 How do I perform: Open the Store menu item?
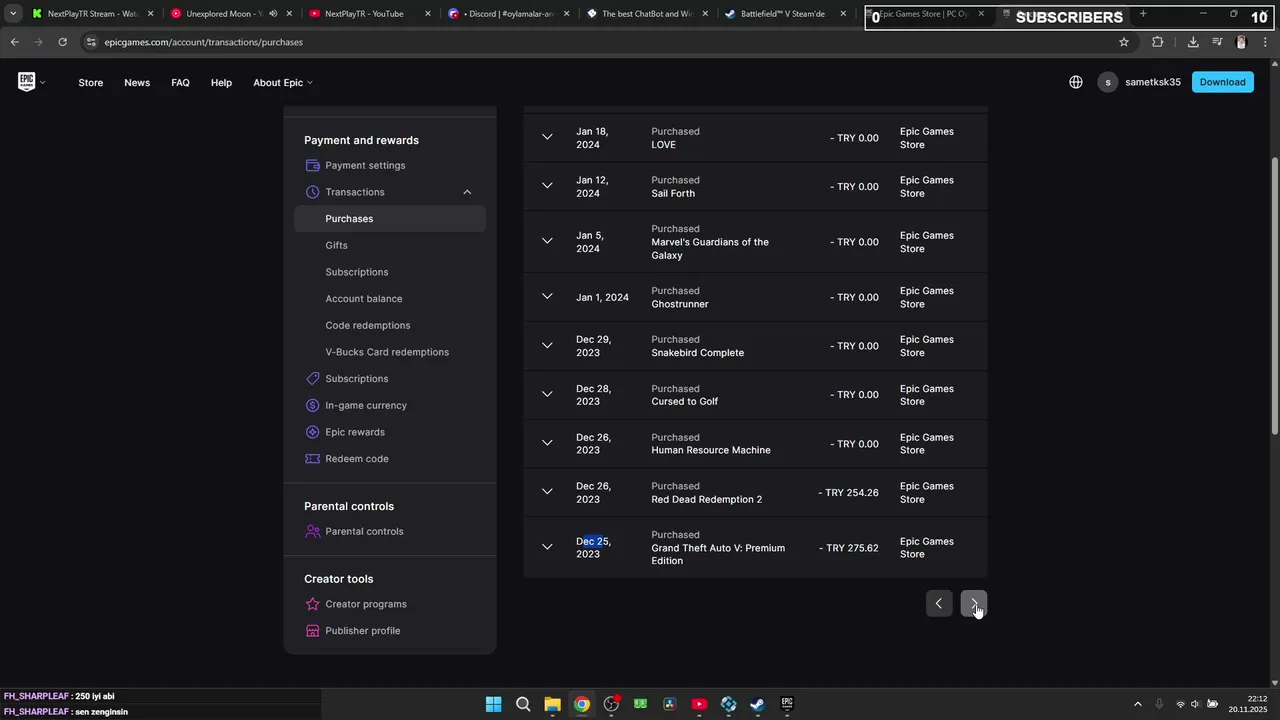[91, 82]
